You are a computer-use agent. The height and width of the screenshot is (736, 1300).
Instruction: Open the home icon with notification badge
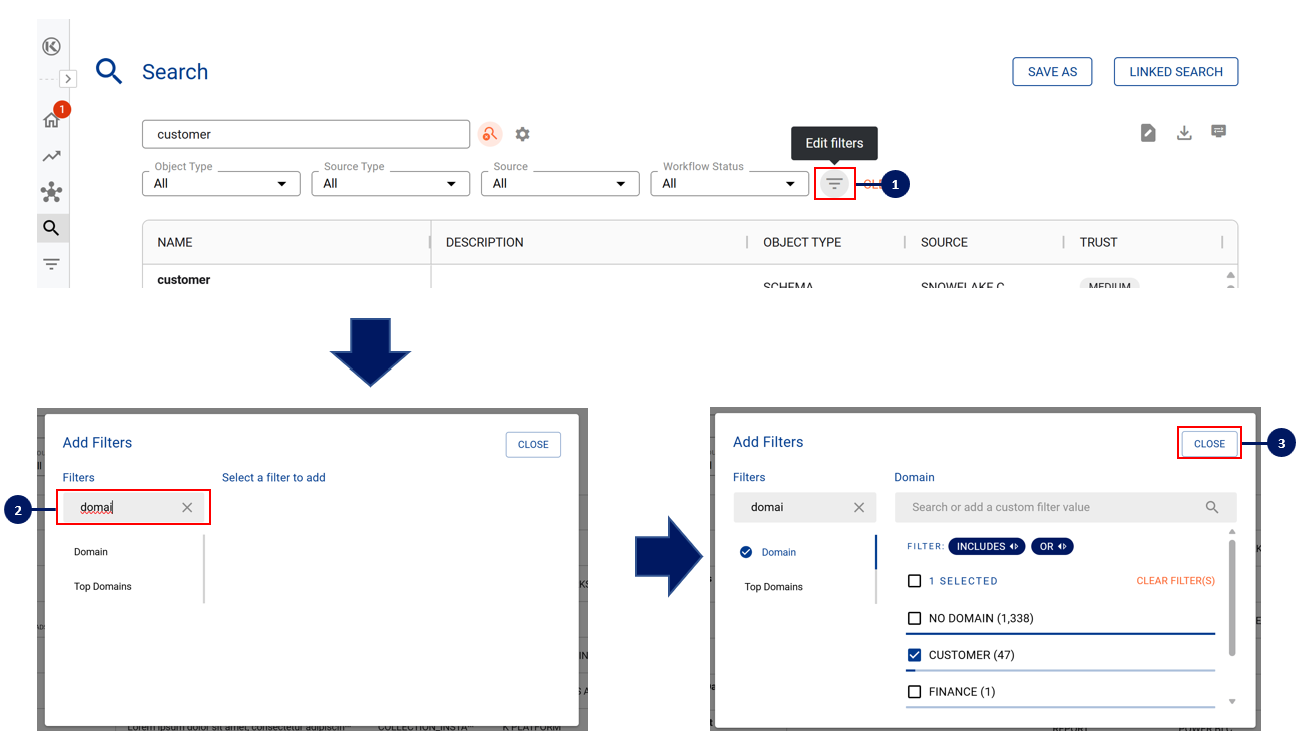click(x=52, y=120)
